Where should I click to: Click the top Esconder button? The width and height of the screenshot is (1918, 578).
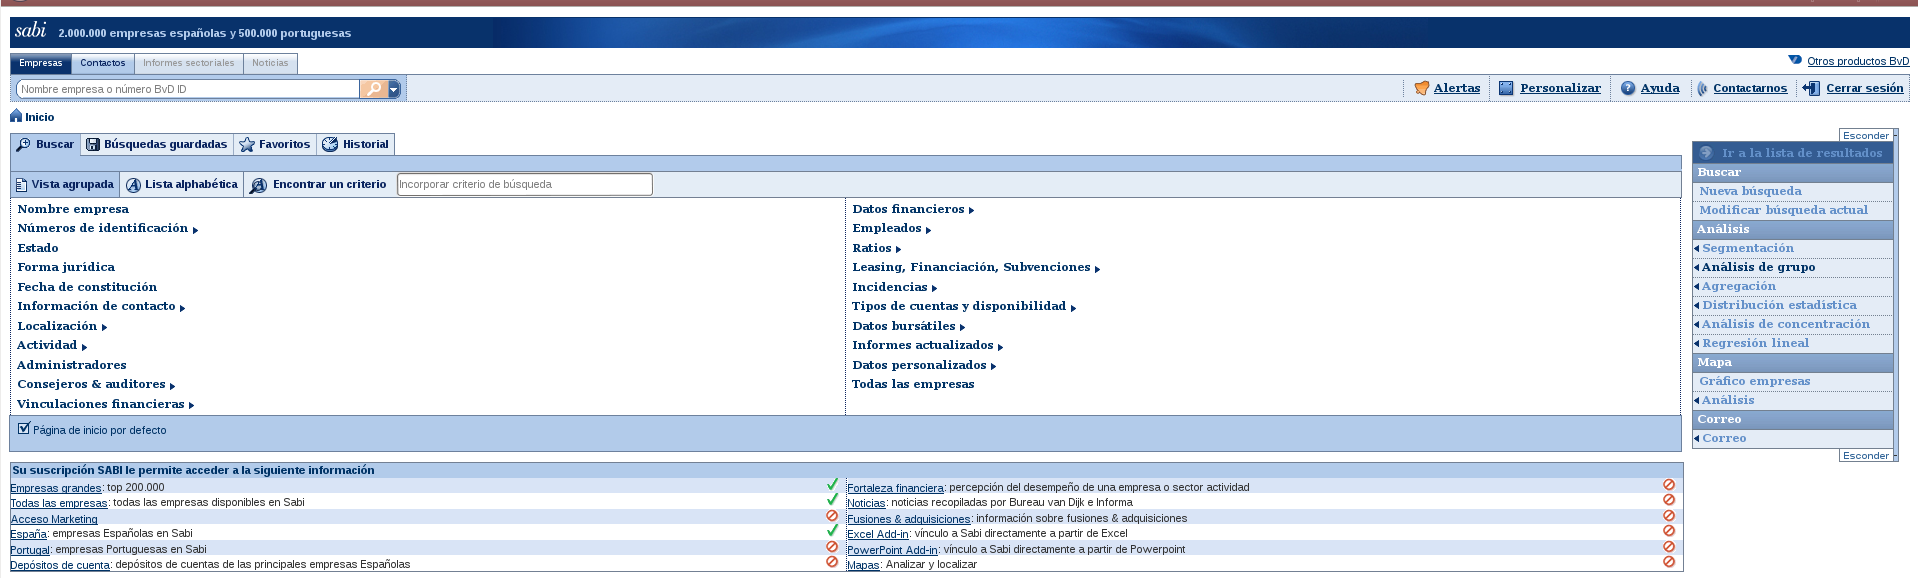pos(1866,135)
